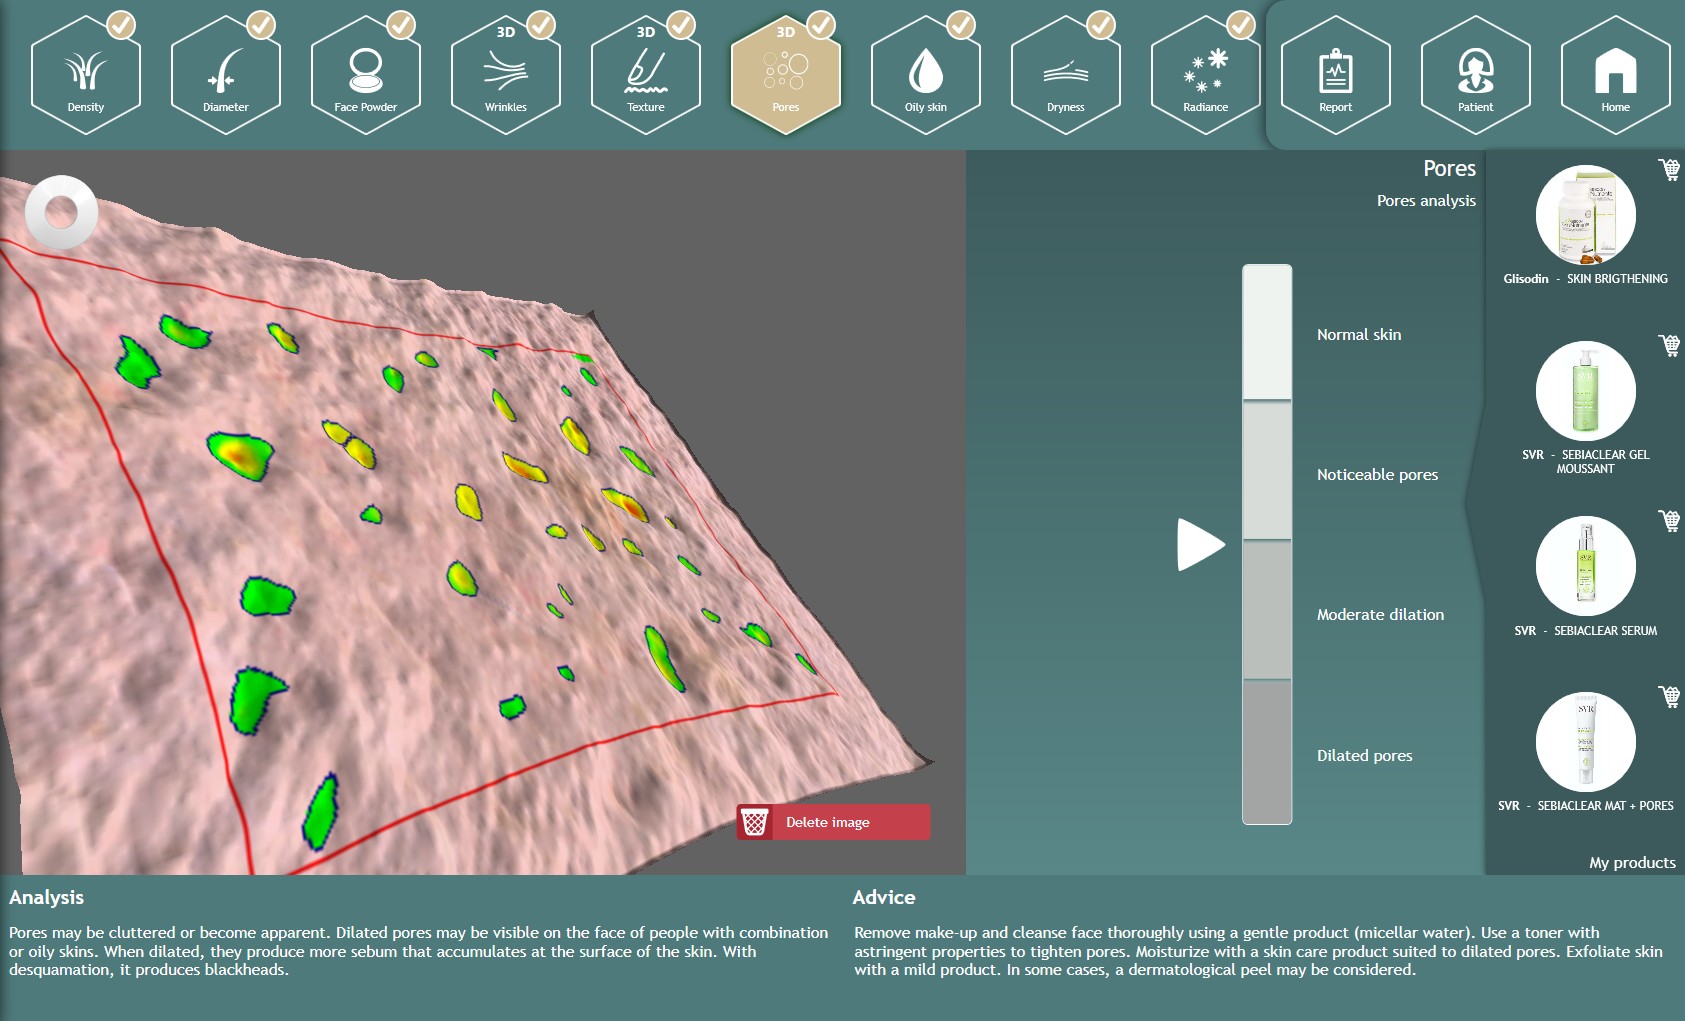
Task: Select the Face Powder module
Action: click(366, 77)
